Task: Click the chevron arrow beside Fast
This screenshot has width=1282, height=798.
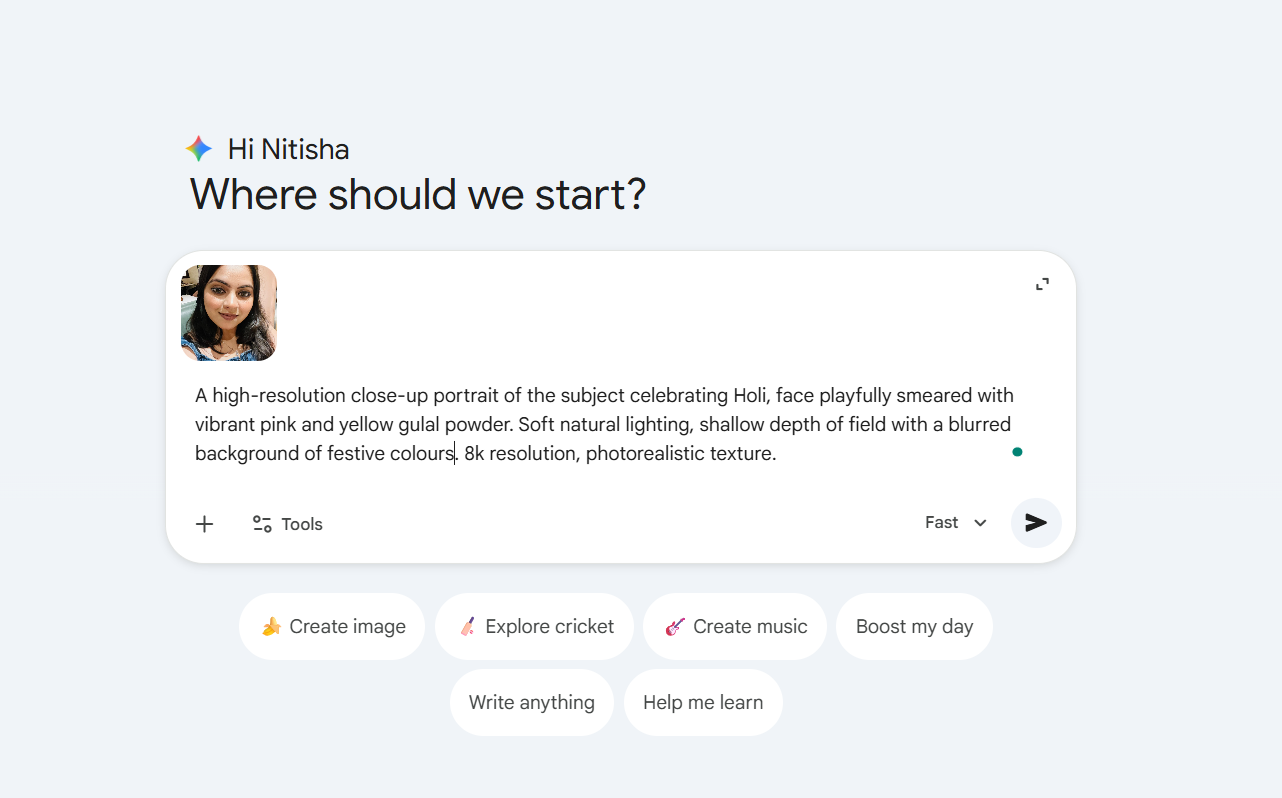Action: pyautogui.click(x=980, y=523)
